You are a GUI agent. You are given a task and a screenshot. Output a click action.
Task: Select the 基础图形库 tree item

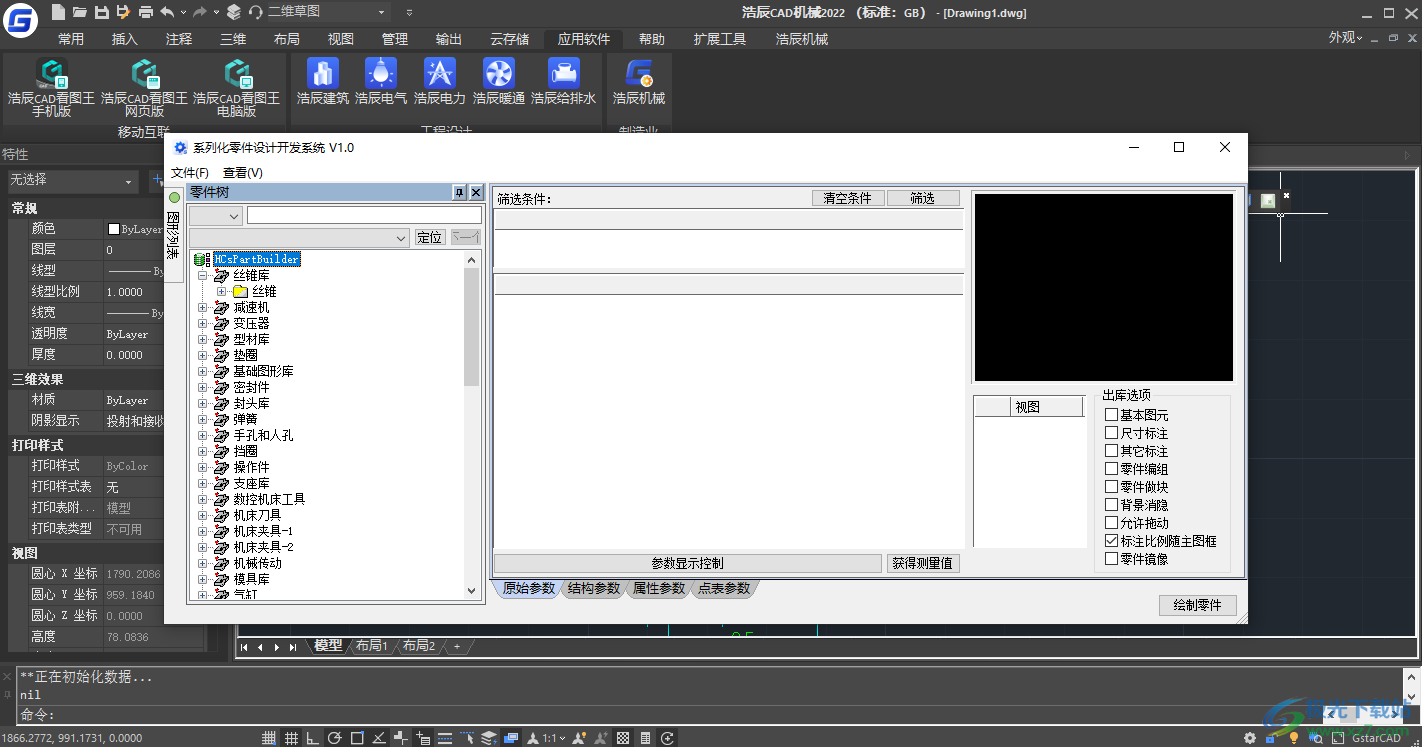click(x=263, y=371)
